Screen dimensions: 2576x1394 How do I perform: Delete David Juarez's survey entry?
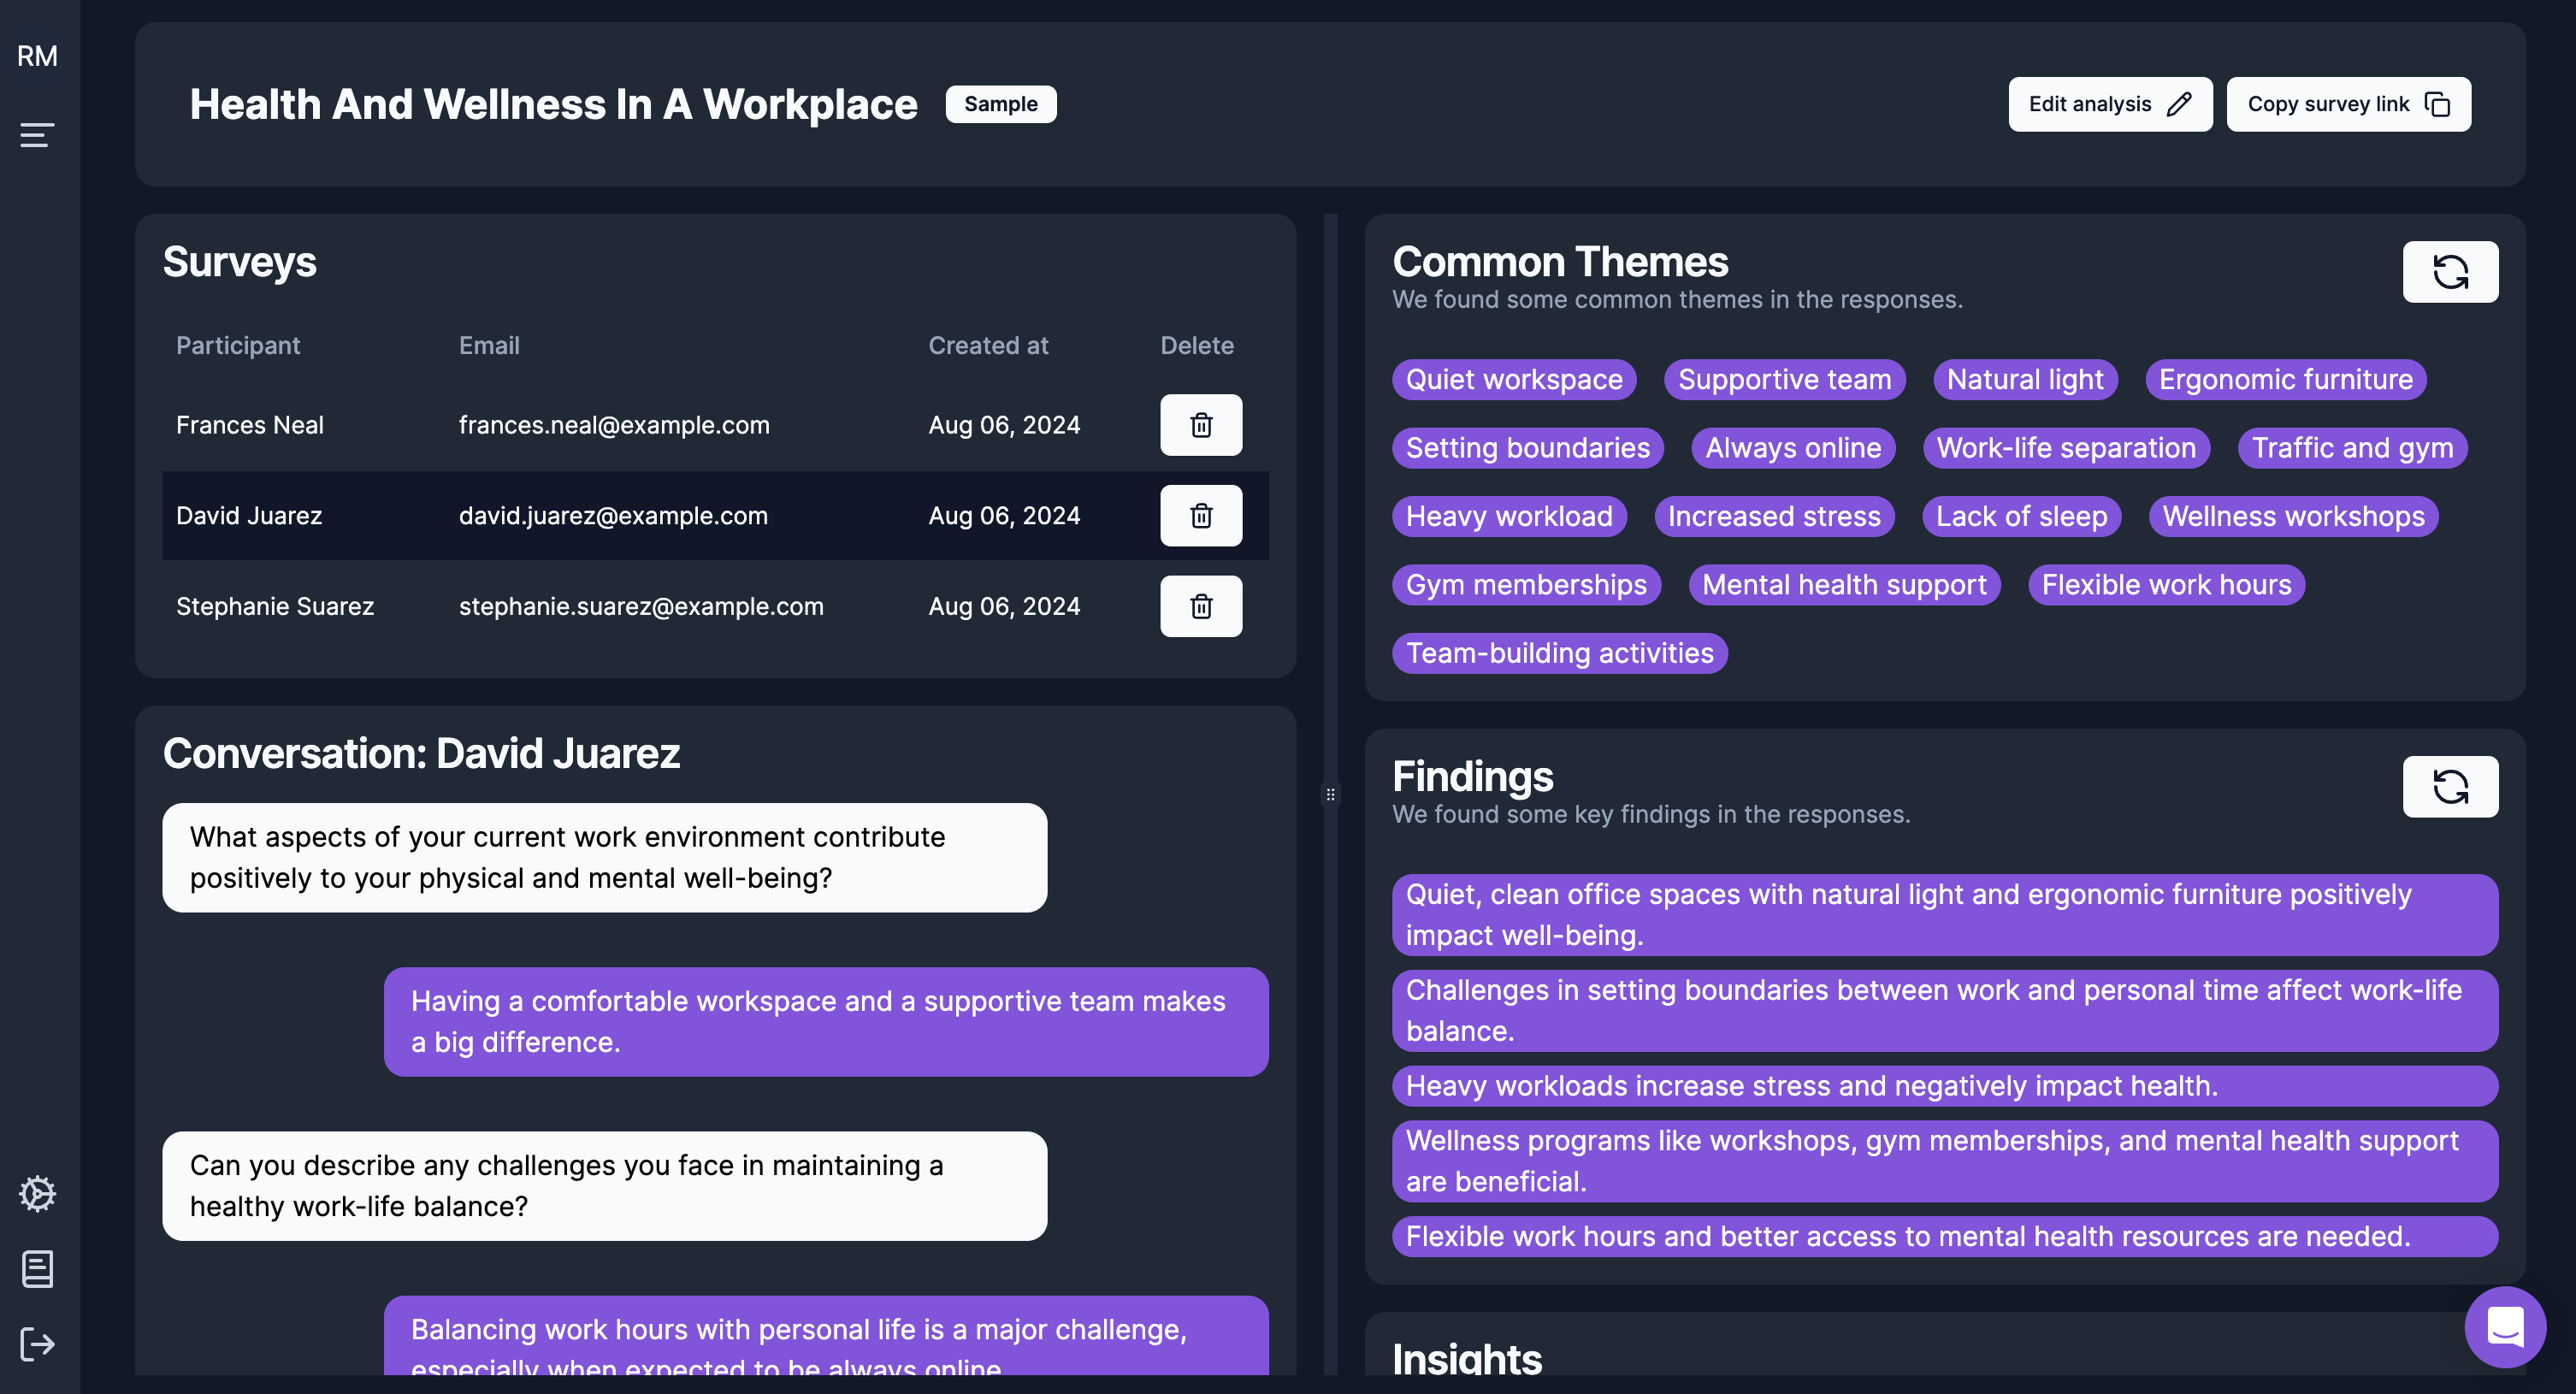tap(1200, 516)
